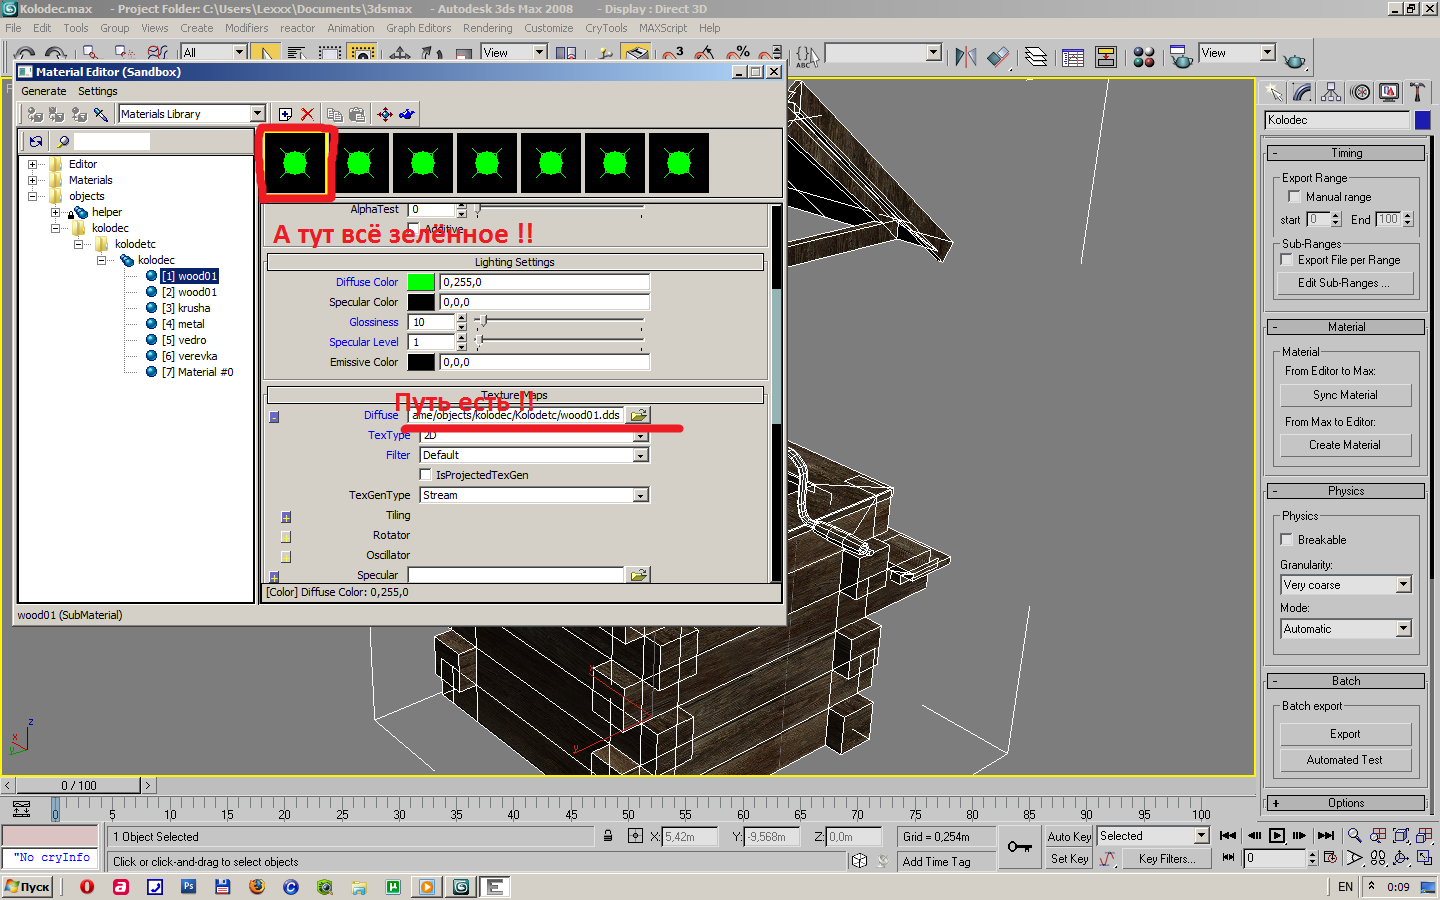This screenshot has width=1440, height=900.
Task: Click the Create Material button
Action: (1345, 445)
